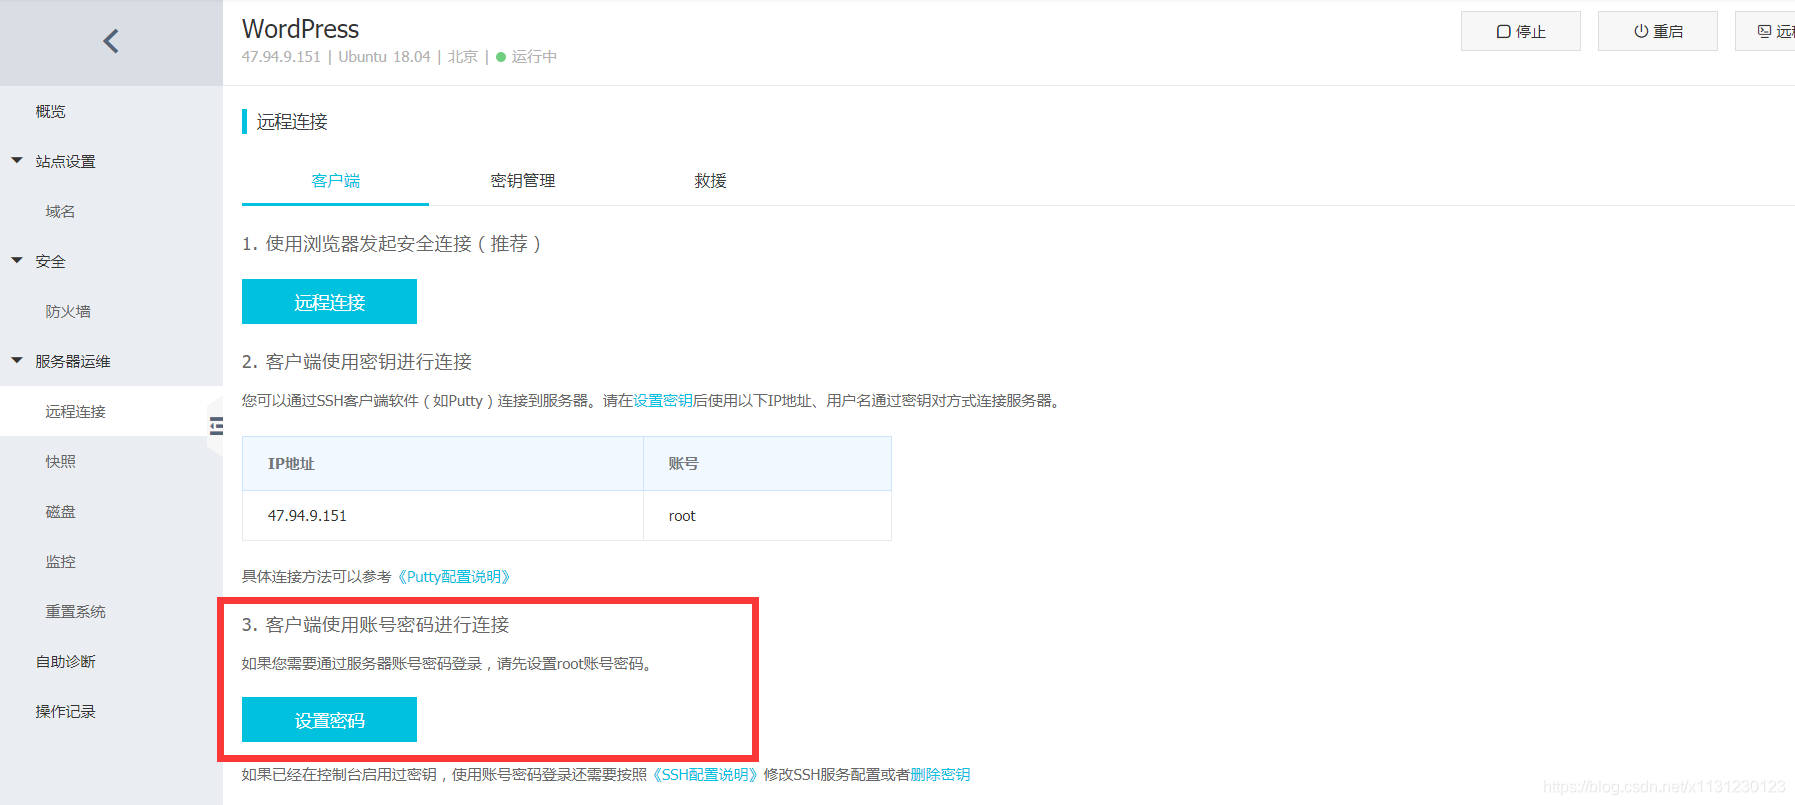
Task: Select IP address cell 47.94.9.151
Action: (443, 516)
